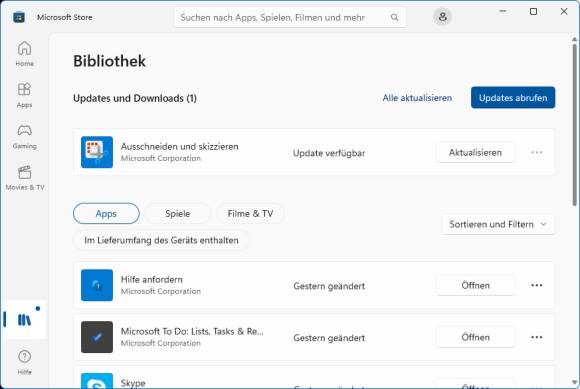Open the Home section in sidebar
Image resolution: width=580 pixels, height=389 pixels.
(x=24, y=54)
